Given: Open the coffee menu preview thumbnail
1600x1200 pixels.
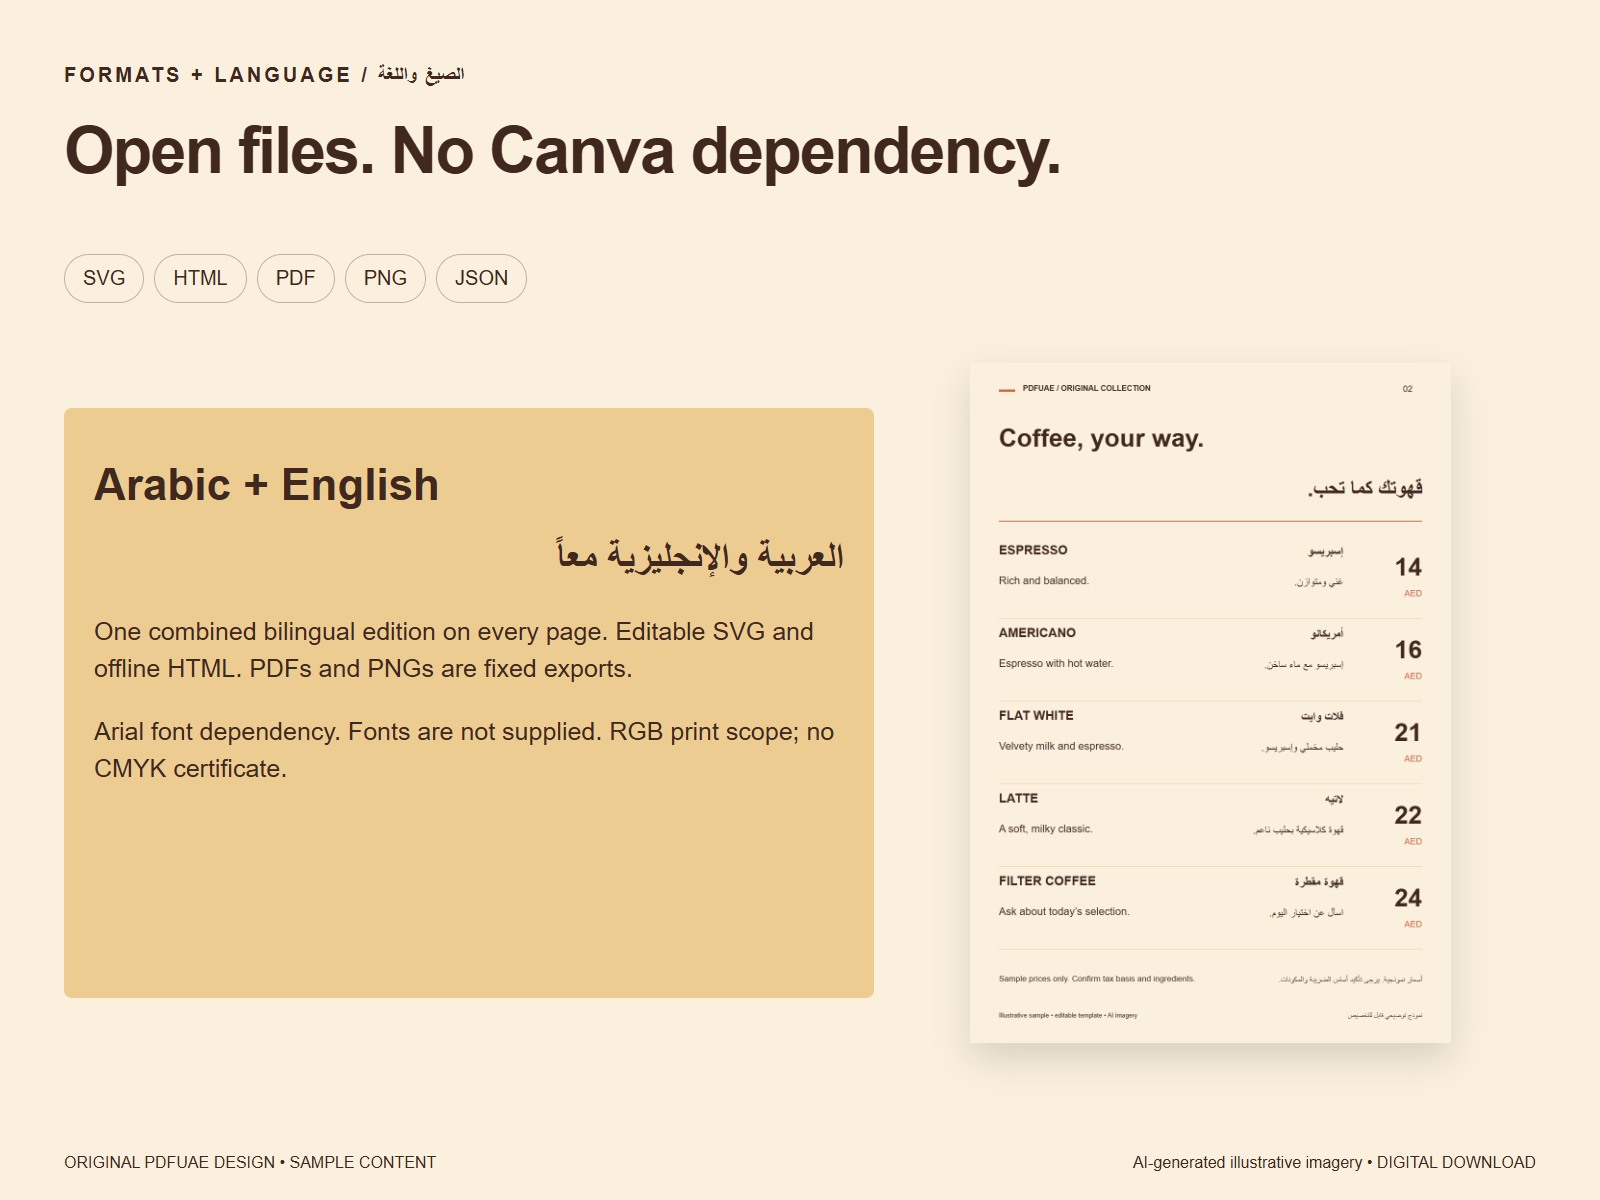Looking at the screenshot, I should pos(1210,703).
